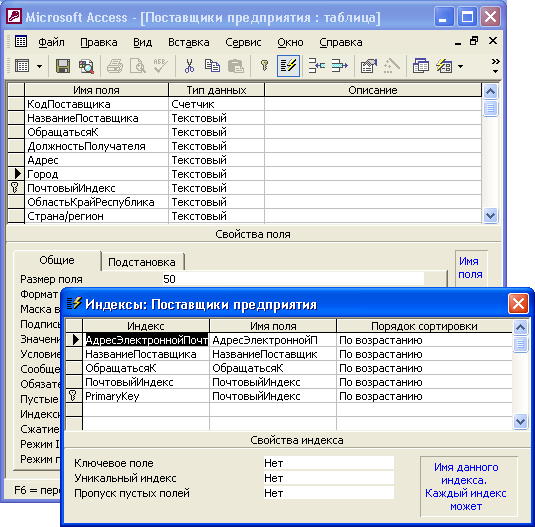Click the Delete Rows toolbar icon
Viewport: 535px width, 527px height.
pyautogui.click(x=339, y=66)
